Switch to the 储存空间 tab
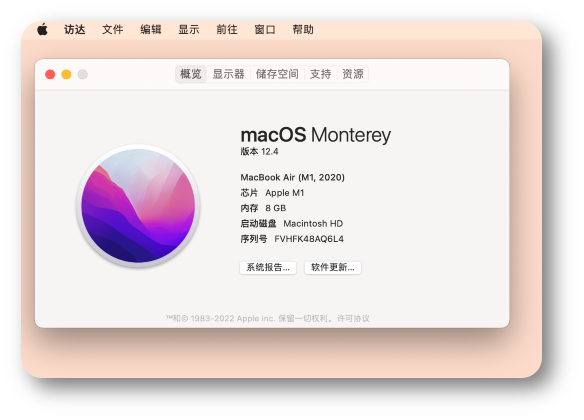 click(277, 74)
